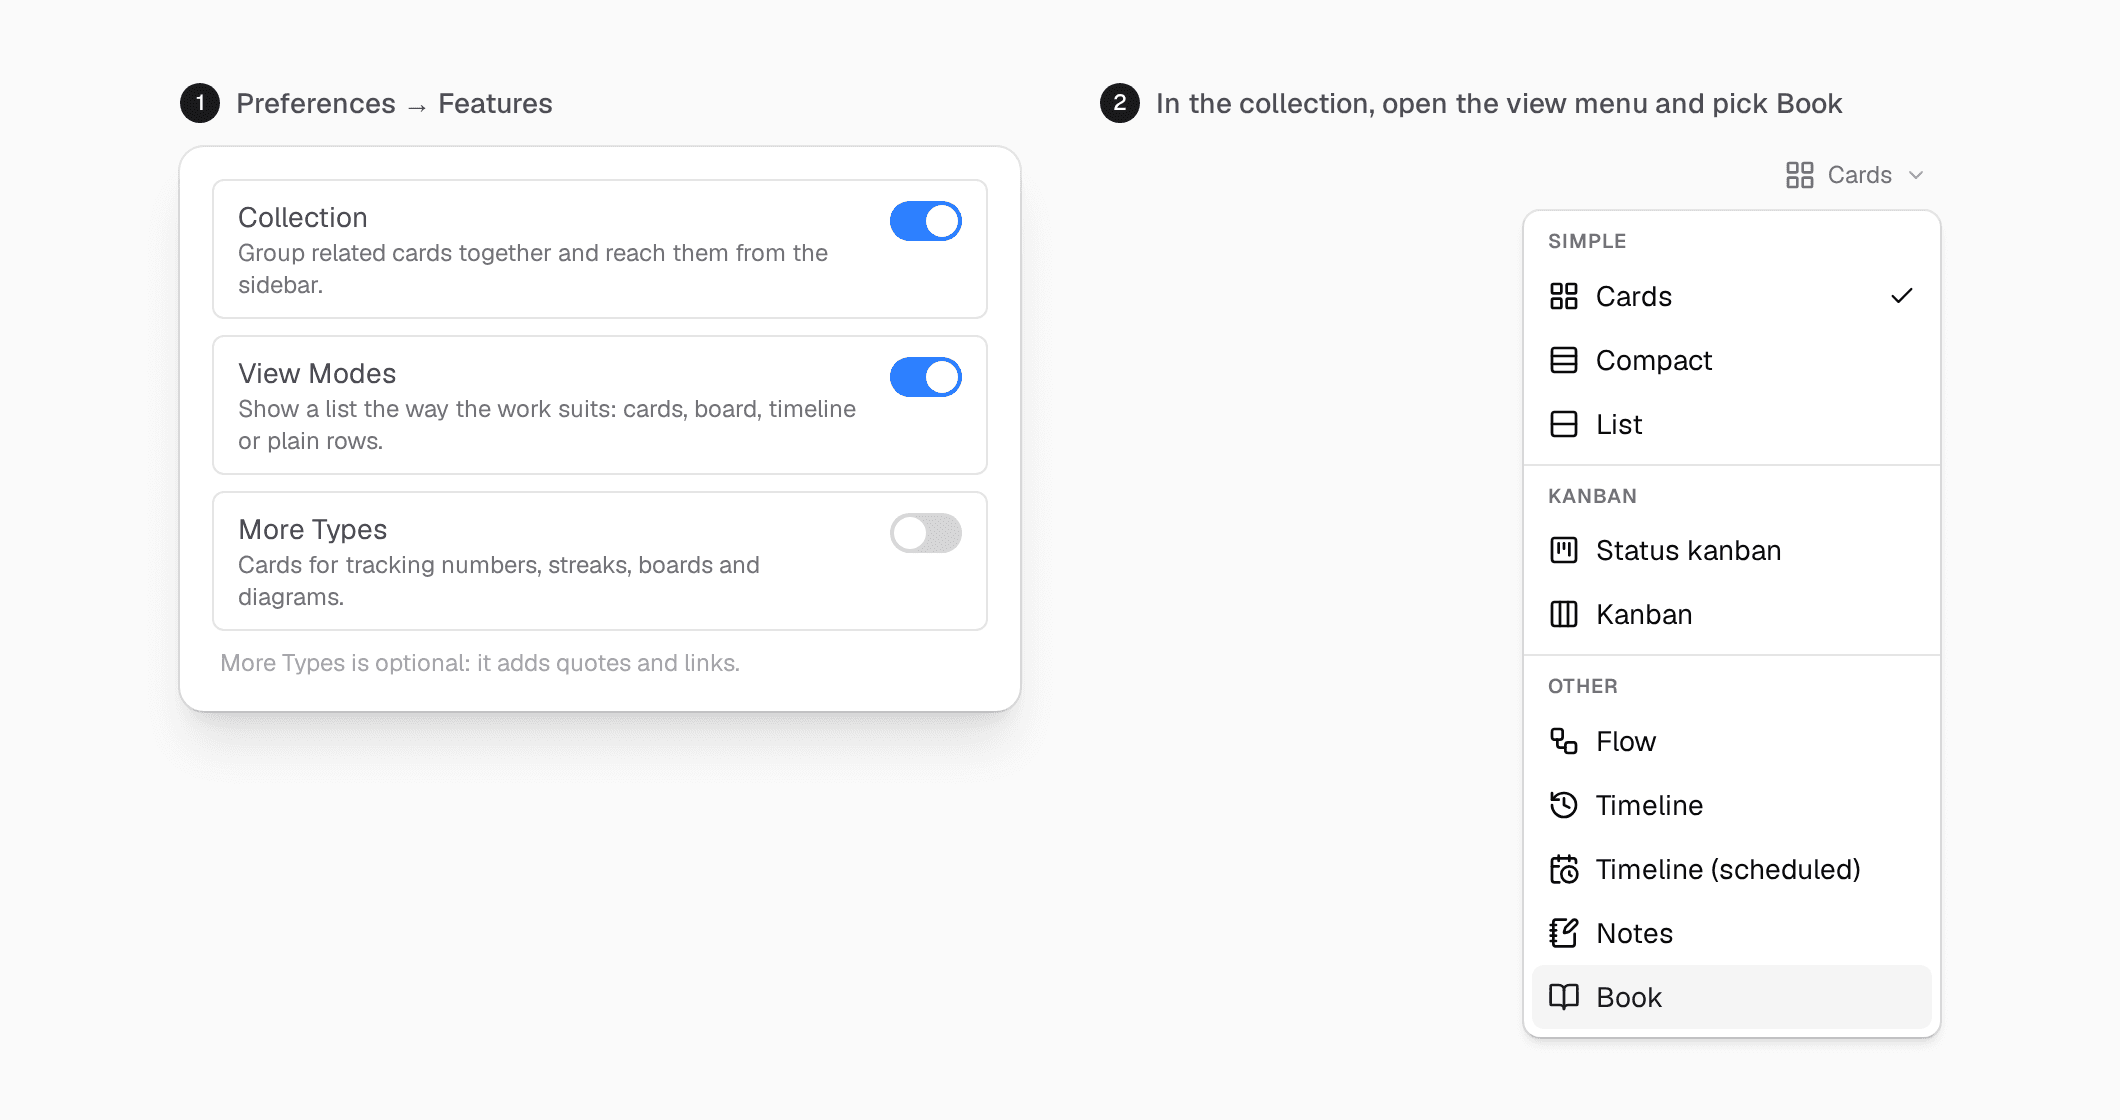Click the Notes notebook icon

pos(1563,933)
